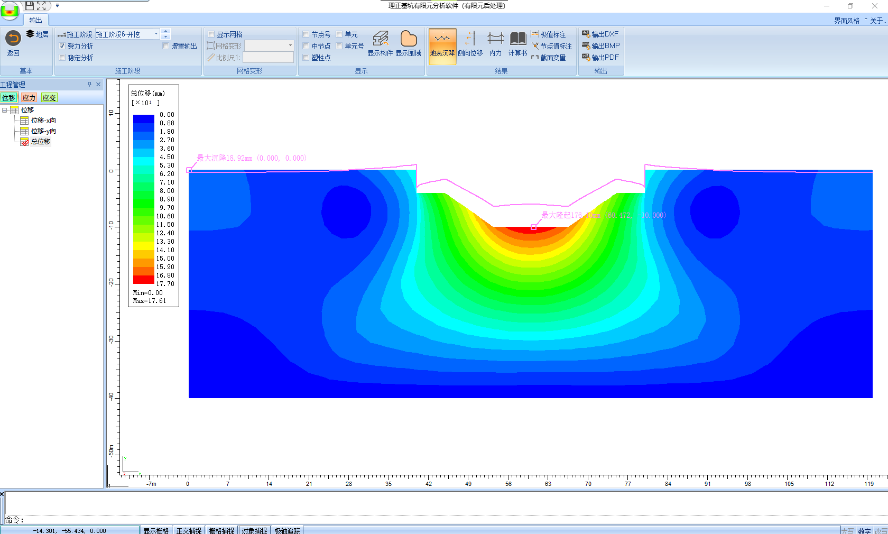
Task: Toggle the 显示网格 checkbox
Action: (212, 34)
